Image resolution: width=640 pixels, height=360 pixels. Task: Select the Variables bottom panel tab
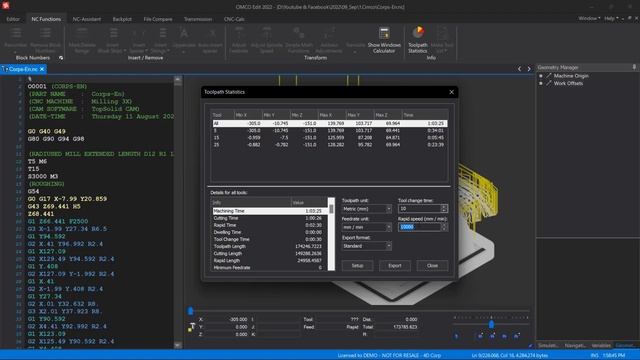click(x=601, y=345)
